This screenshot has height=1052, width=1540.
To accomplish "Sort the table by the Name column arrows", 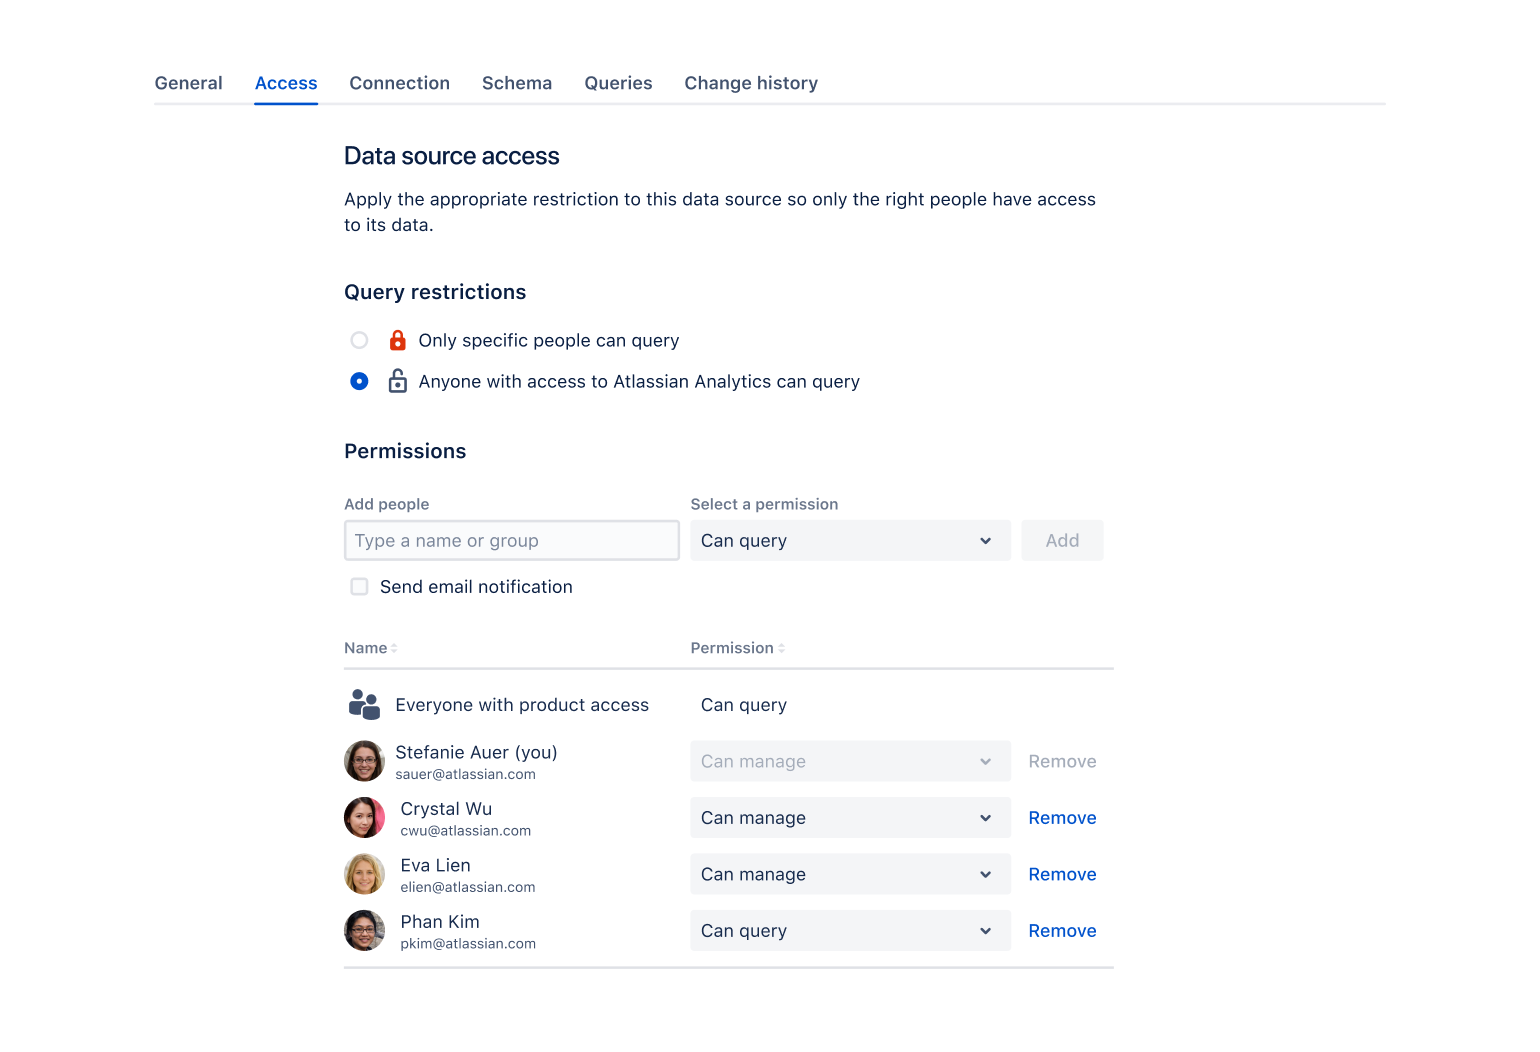I will coord(392,648).
